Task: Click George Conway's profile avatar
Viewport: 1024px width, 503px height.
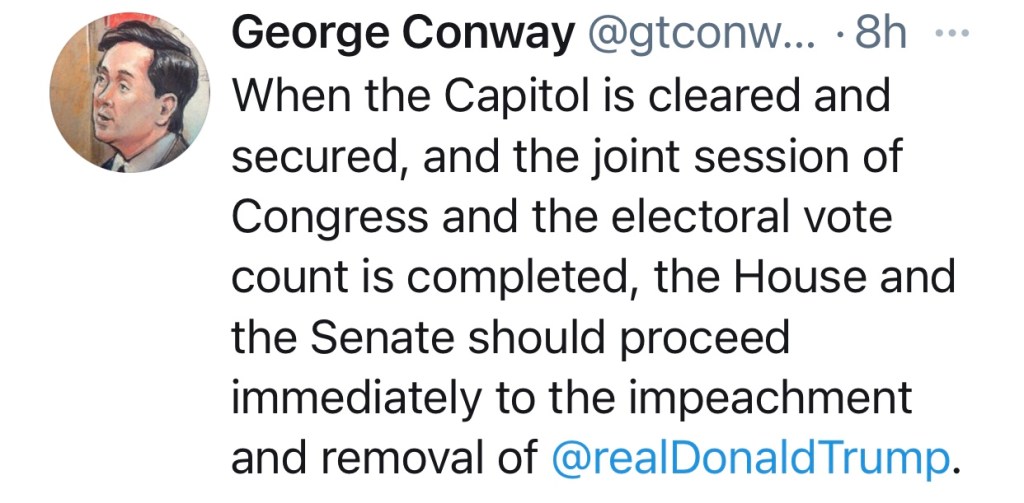Action: pos(130,93)
